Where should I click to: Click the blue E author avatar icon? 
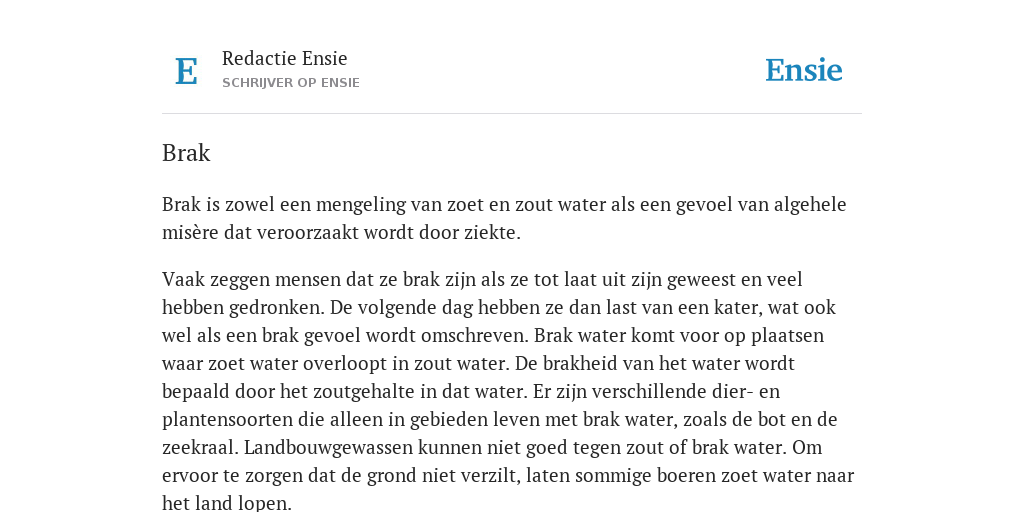click(186, 71)
